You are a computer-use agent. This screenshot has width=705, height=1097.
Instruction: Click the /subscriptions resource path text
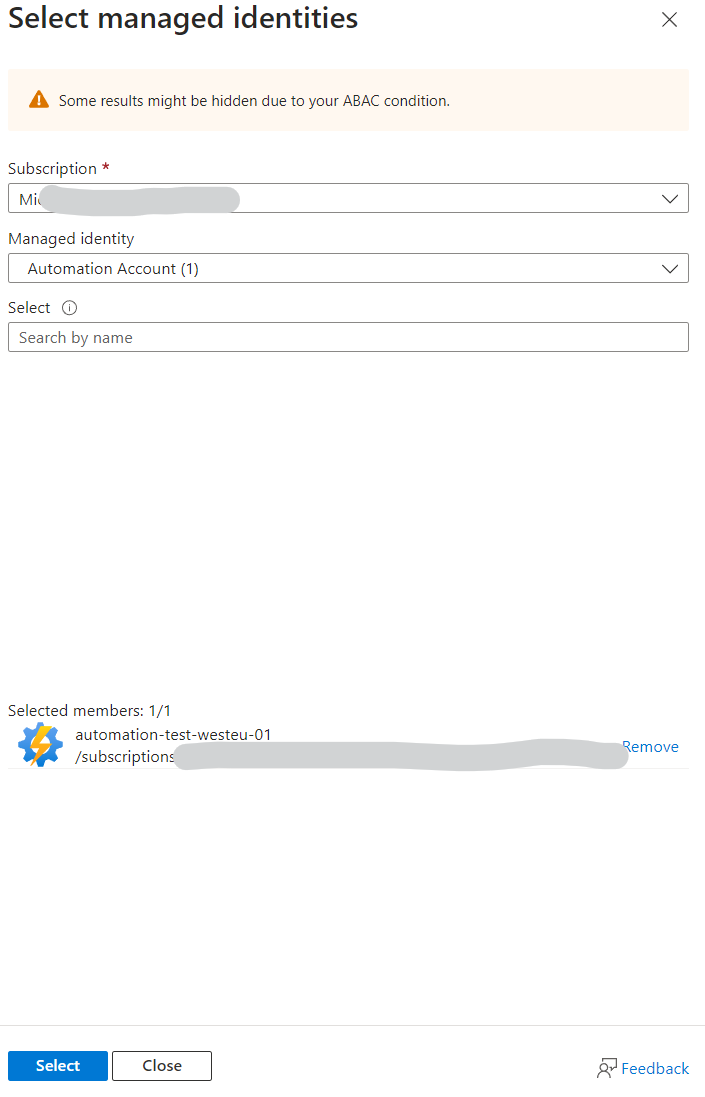coord(124,756)
